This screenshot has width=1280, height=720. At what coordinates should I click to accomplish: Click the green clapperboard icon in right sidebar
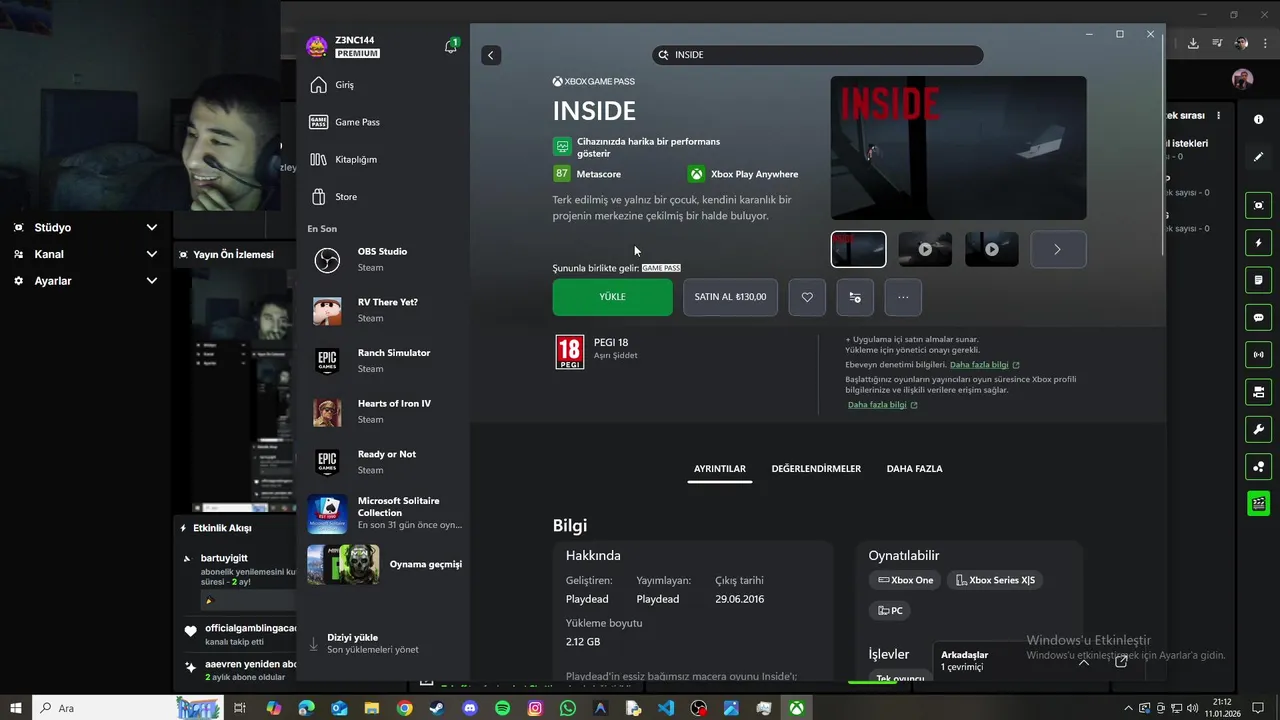coord(1258,503)
